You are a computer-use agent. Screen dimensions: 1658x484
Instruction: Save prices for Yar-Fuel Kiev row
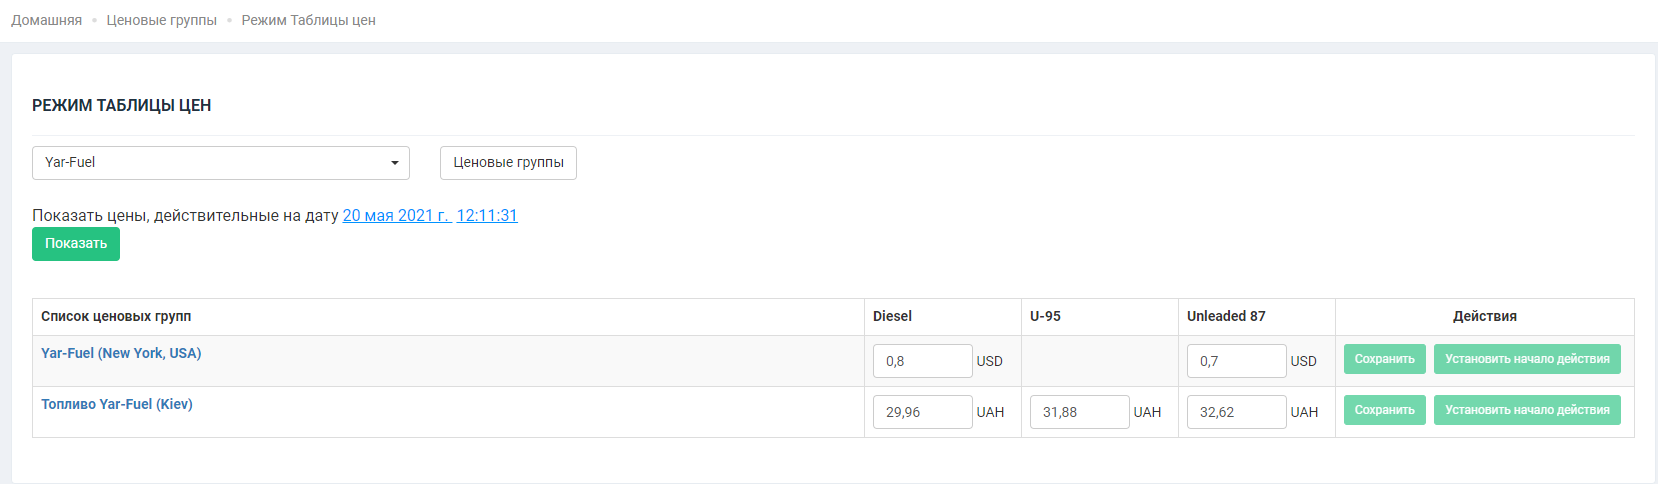[1384, 411]
